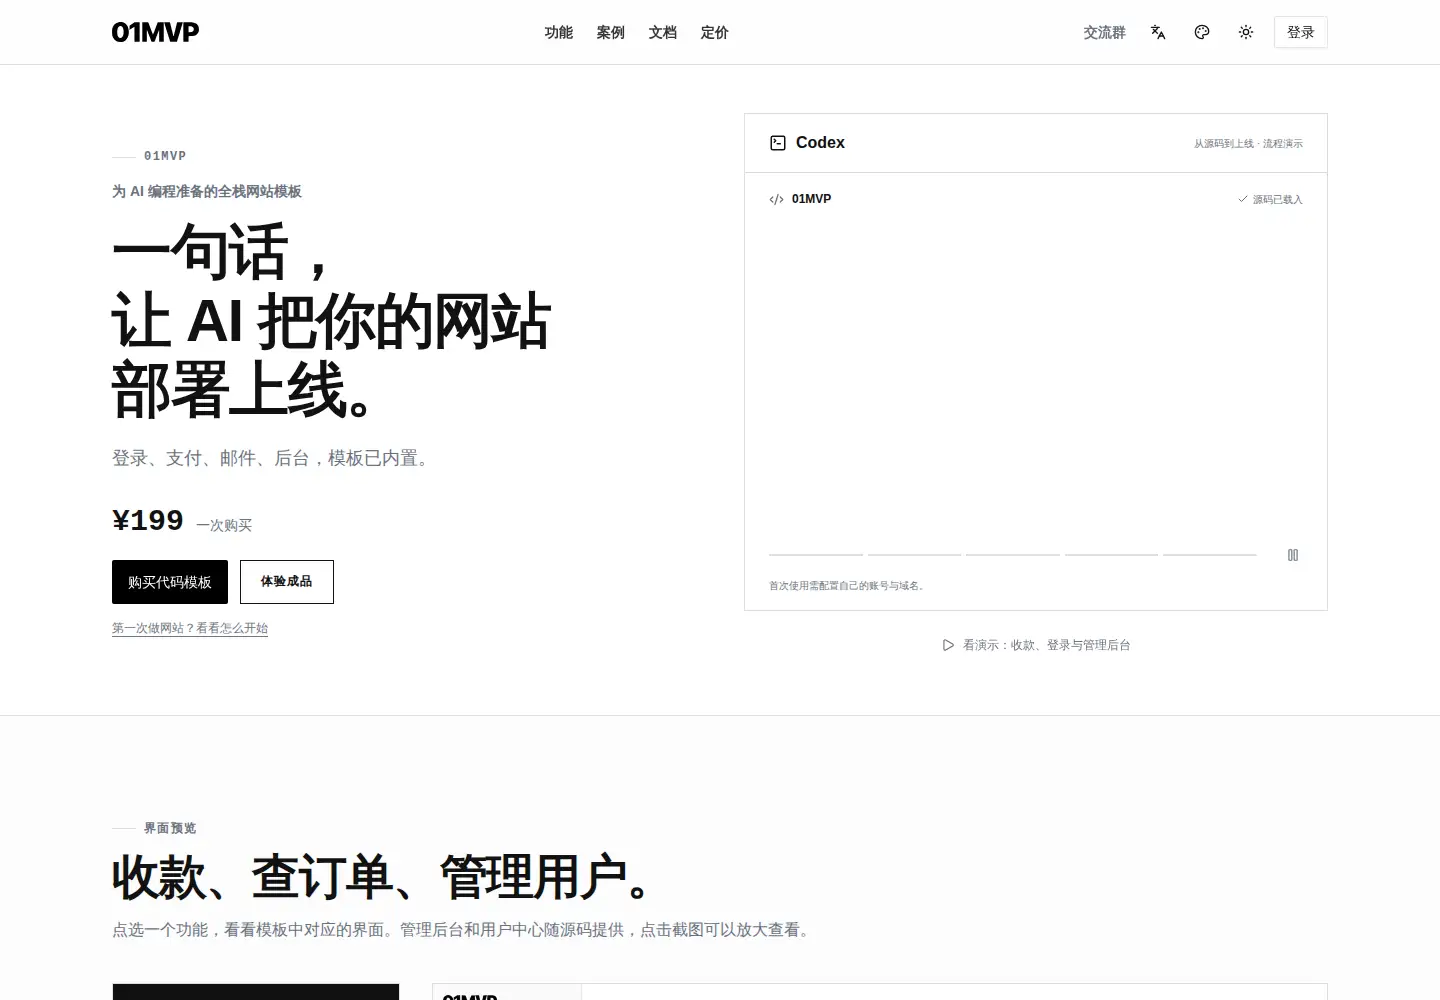The height and width of the screenshot is (1000, 1440).
Task: Click the 体验成品 button
Action: point(286,582)
